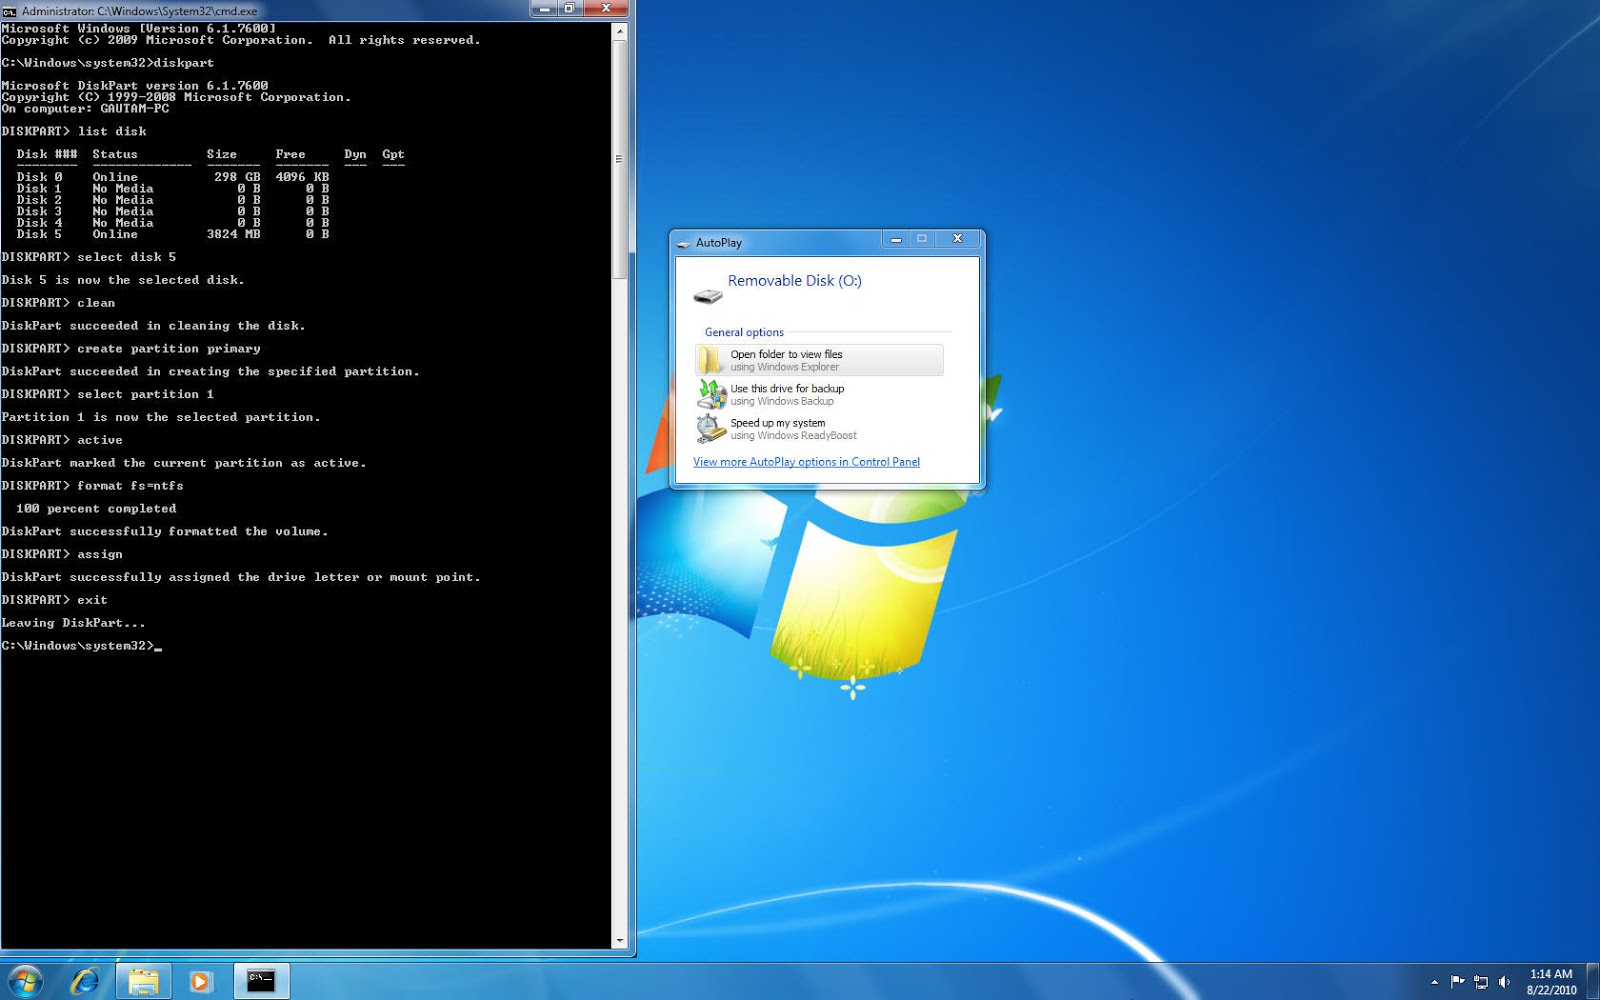The image size is (1600, 1000).
Task: Choose Speed up my system option
Action: click(819, 428)
